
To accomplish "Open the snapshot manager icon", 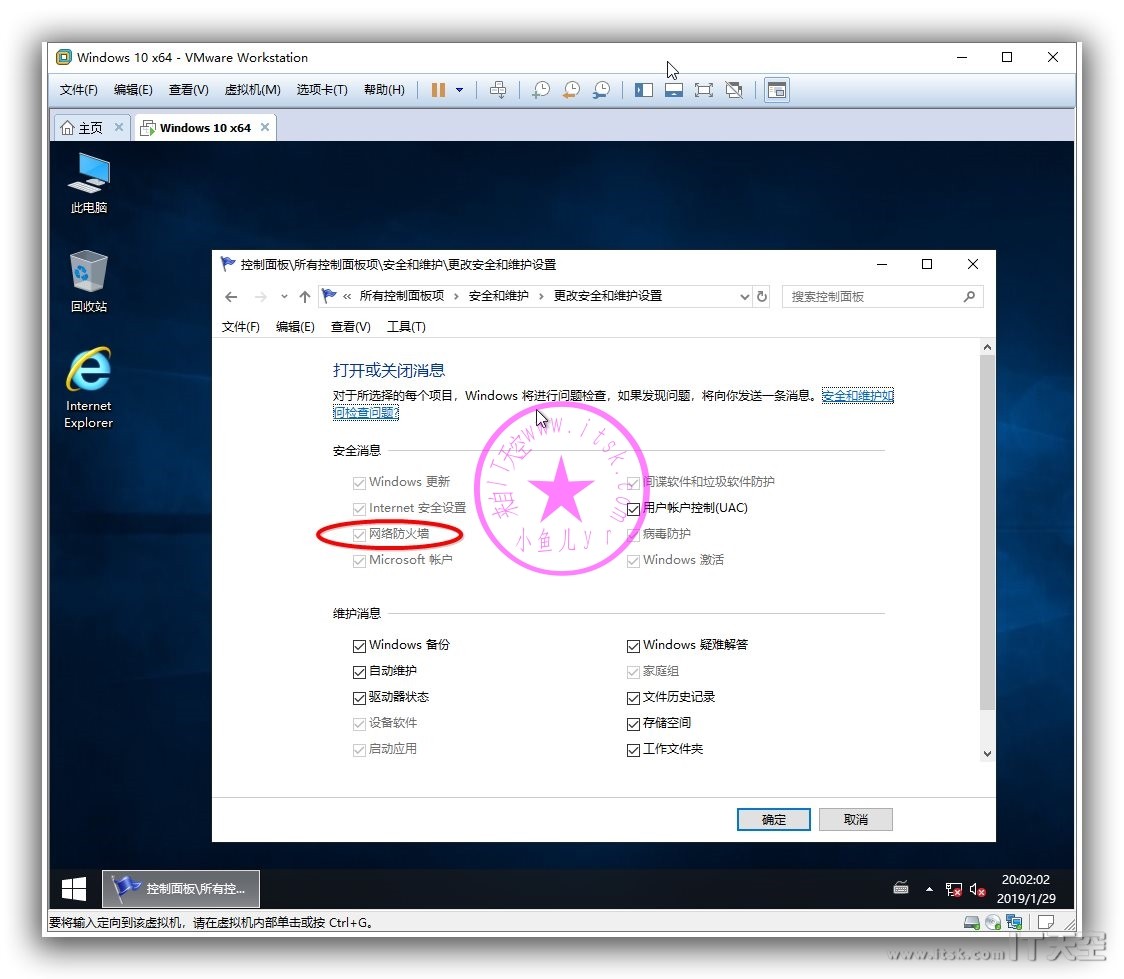I will [601, 90].
